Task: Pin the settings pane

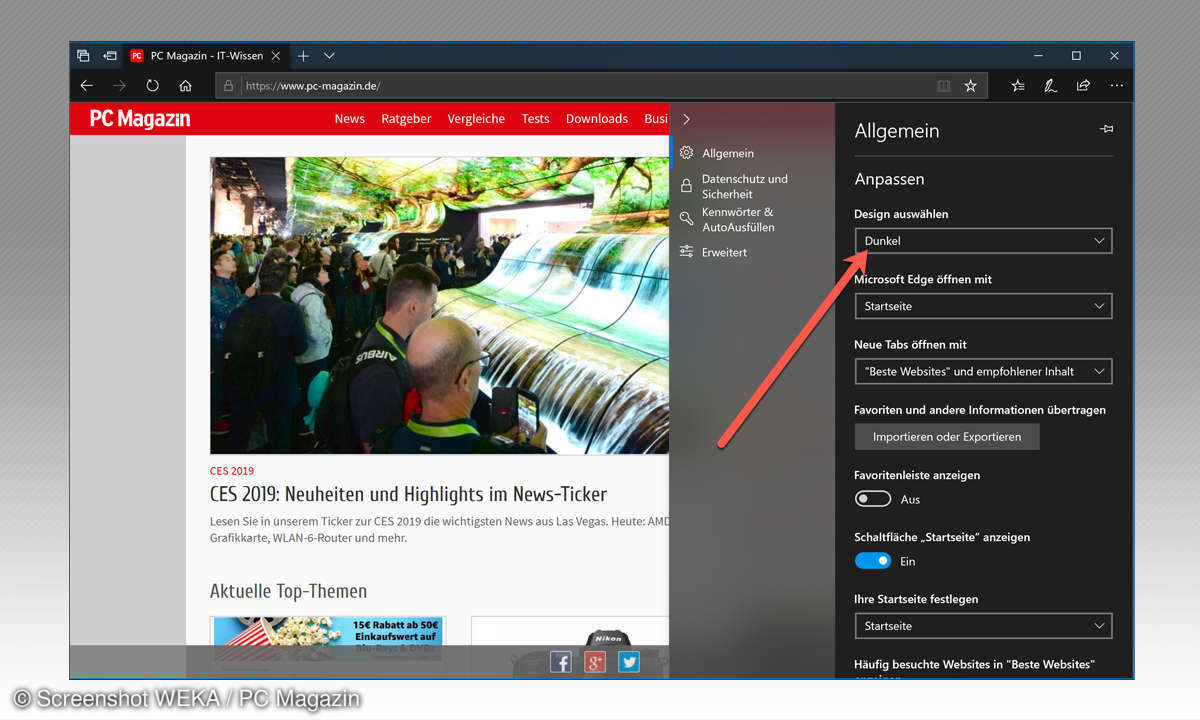Action: coord(1106,129)
